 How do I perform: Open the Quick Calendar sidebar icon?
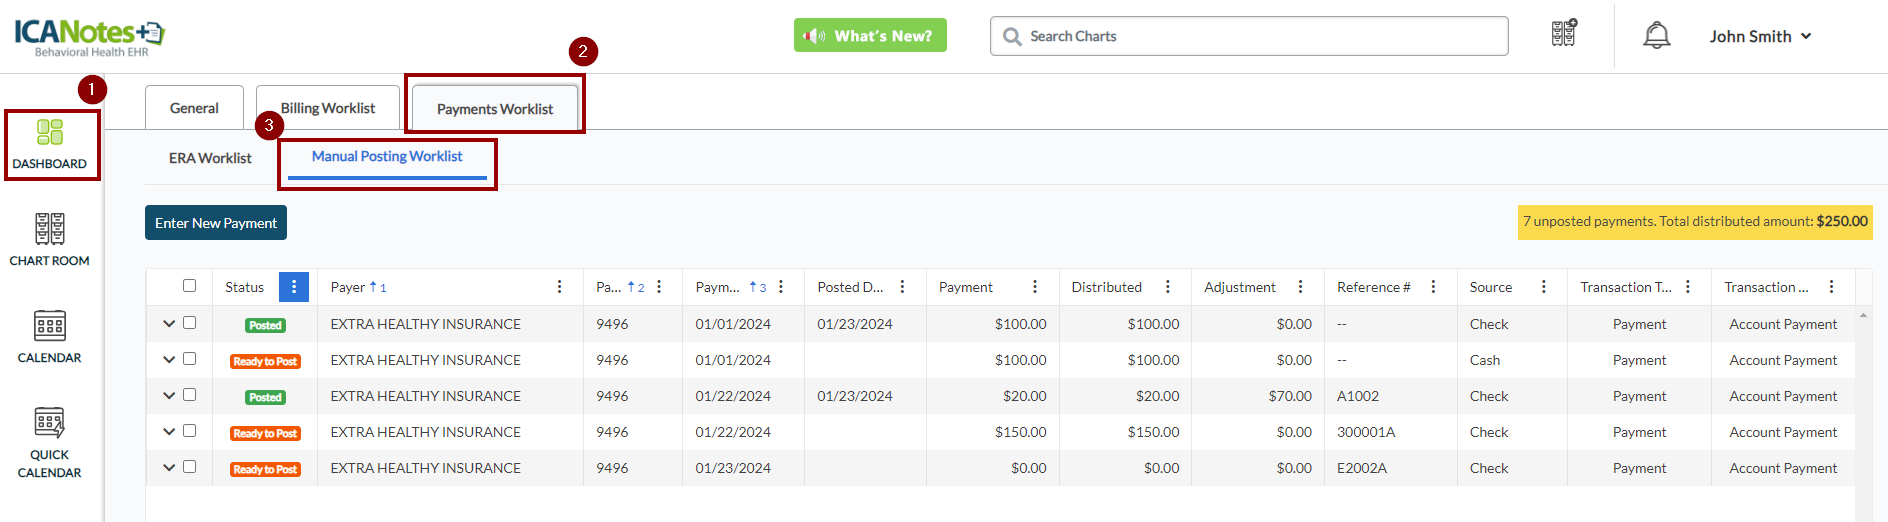click(x=50, y=442)
